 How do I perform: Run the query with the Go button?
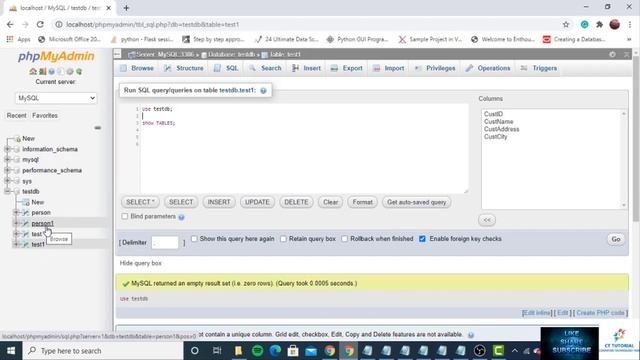pos(616,239)
